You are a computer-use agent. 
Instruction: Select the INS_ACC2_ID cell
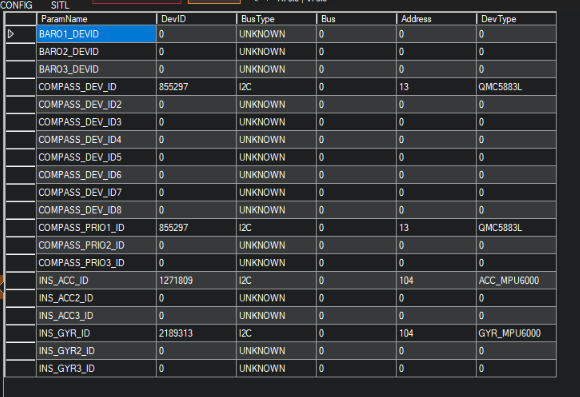pyautogui.click(x=96, y=298)
